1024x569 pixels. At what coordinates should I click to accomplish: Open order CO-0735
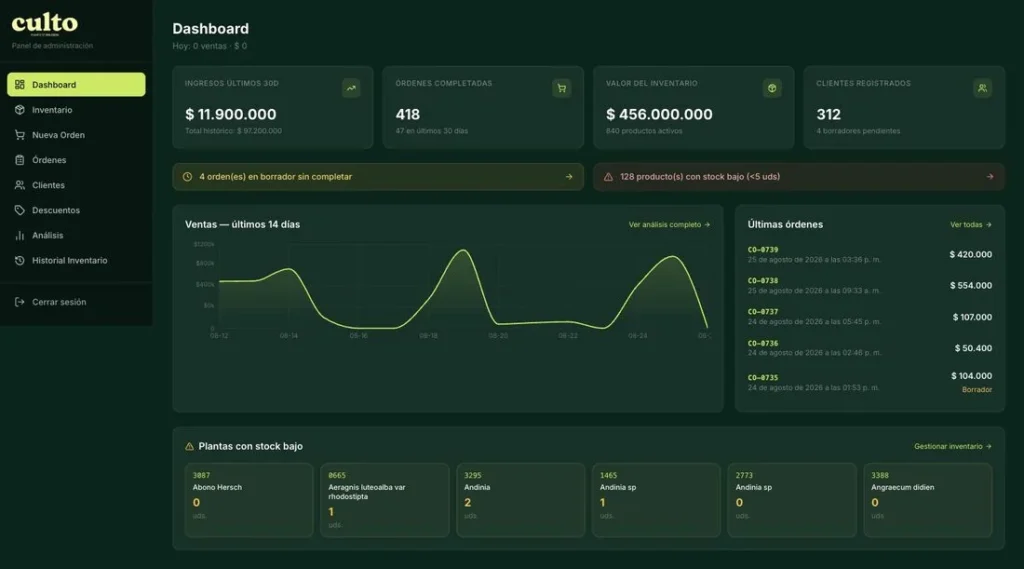pos(869,383)
